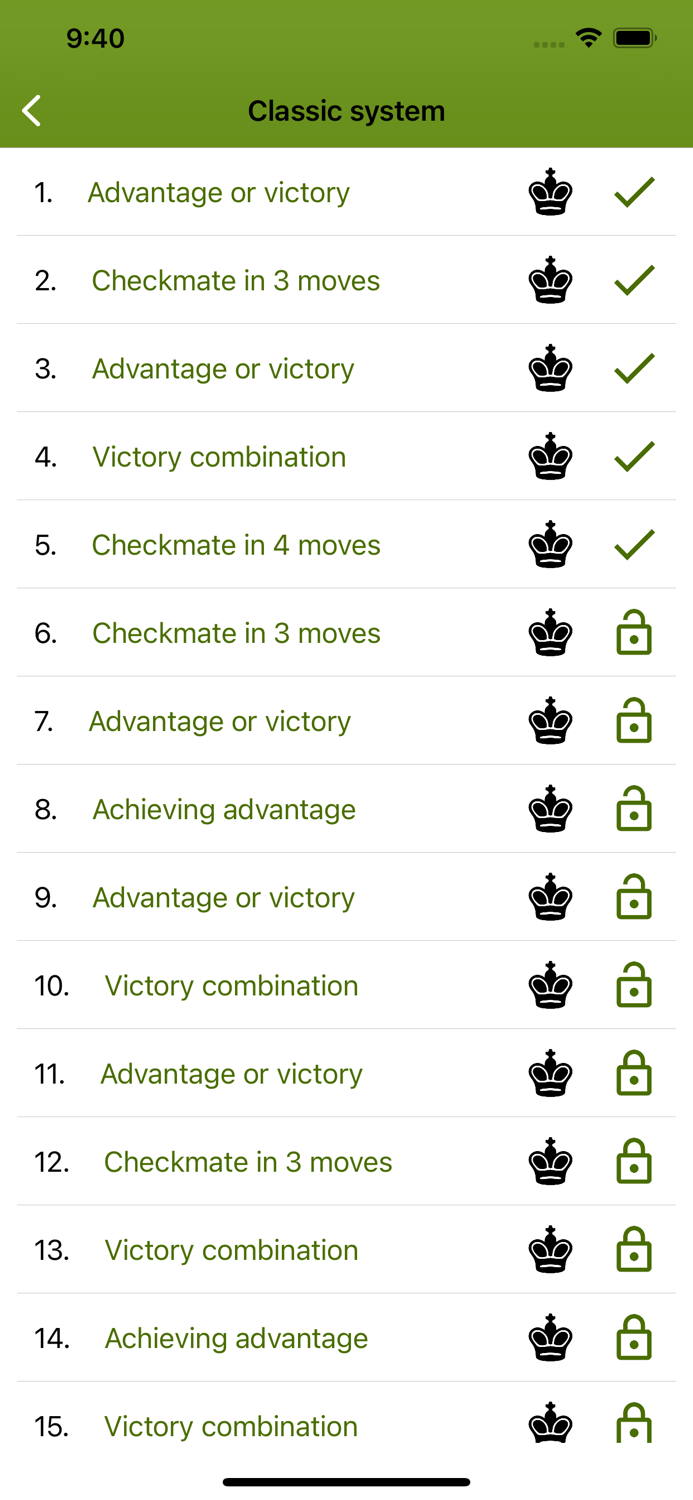This screenshot has height=1500, width=693.
Task: Click the king icon on puzzle 1
Action: pyautogui.click(x=551, y=192)
